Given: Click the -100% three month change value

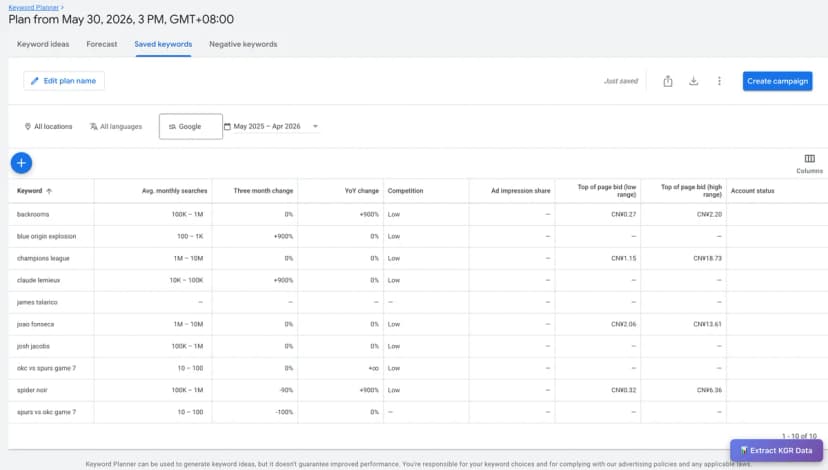Looking at the screenshot, I should [x=284, y=412].
